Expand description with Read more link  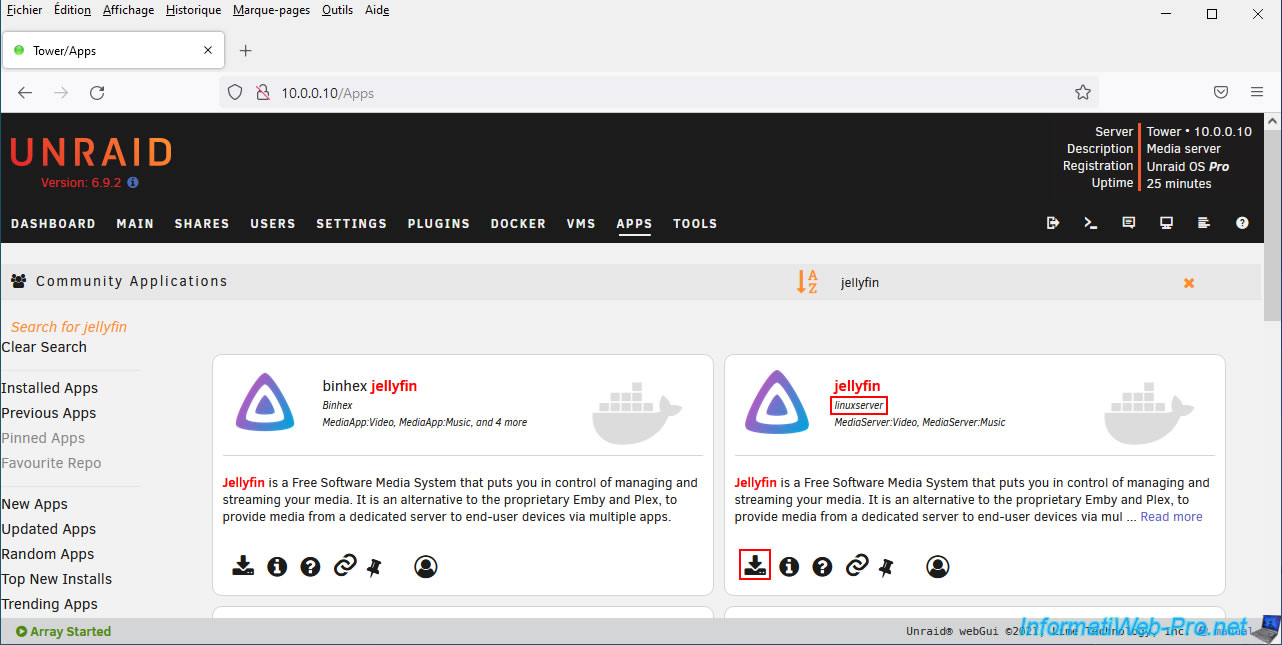pos(1171,517)
